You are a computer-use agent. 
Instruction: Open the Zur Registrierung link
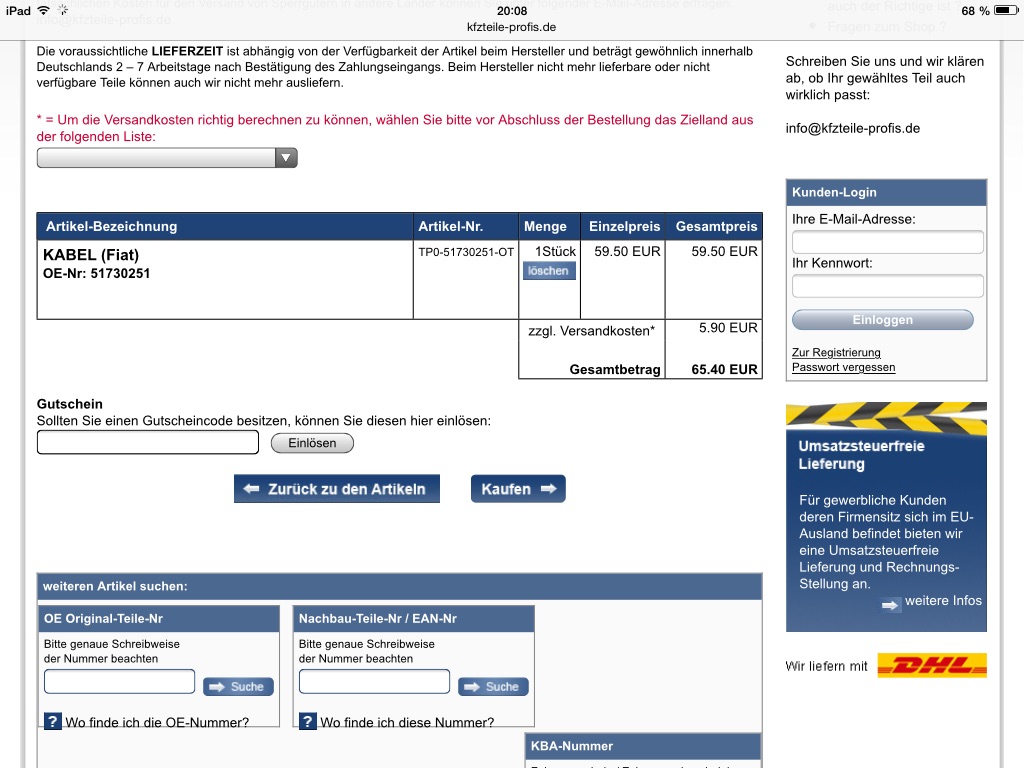pos(836,352)
